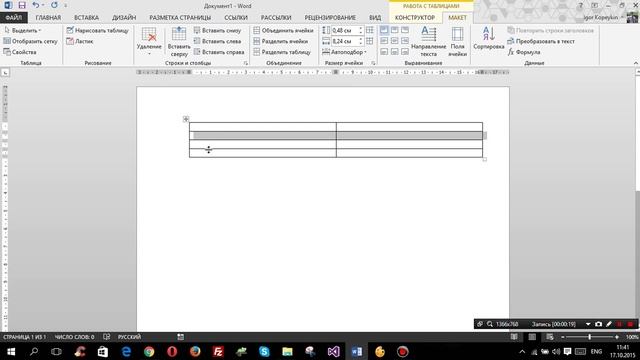The width and height of the screenshot is (640, 360).
Task: Select Align Center alignment
Action: [x=394, y=41]
